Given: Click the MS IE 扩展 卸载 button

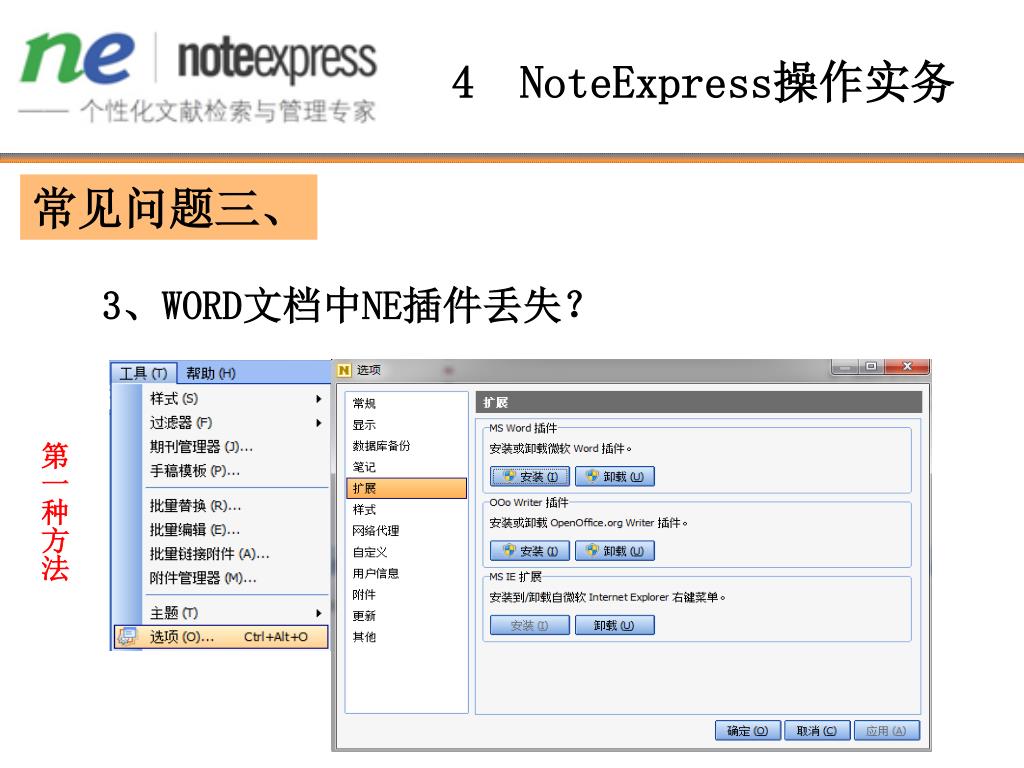Looking at the screenshot, I should (x=615, y=626).
